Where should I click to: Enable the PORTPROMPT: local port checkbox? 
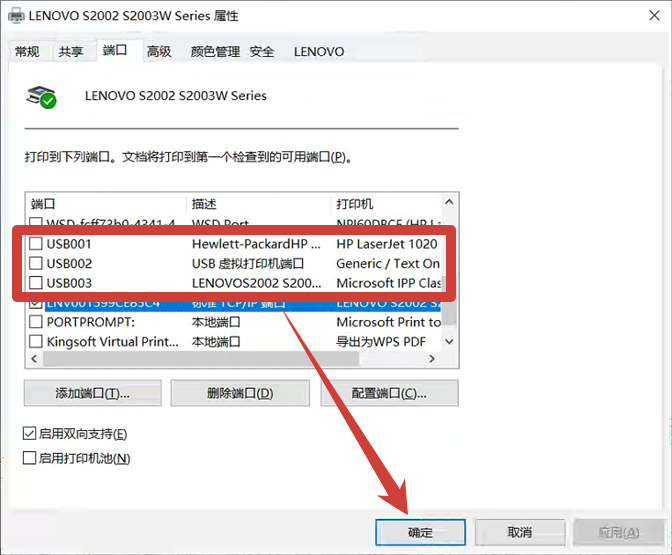(36, 322)
